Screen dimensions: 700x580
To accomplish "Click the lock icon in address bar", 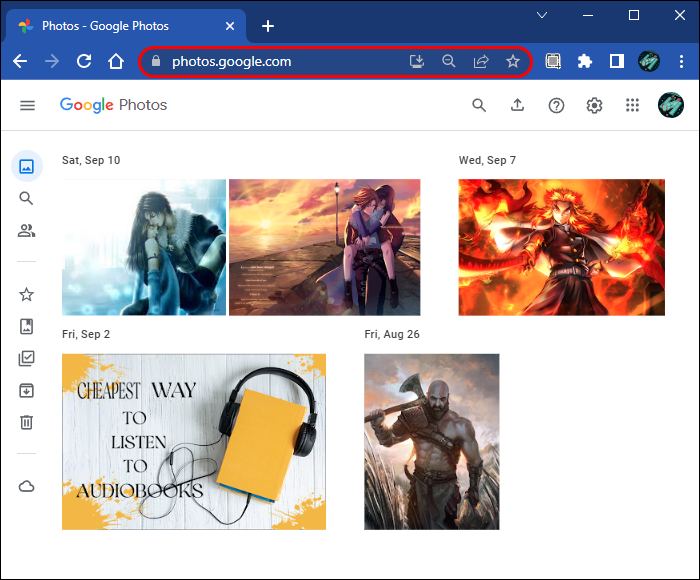I will click(x=156, y=61).
